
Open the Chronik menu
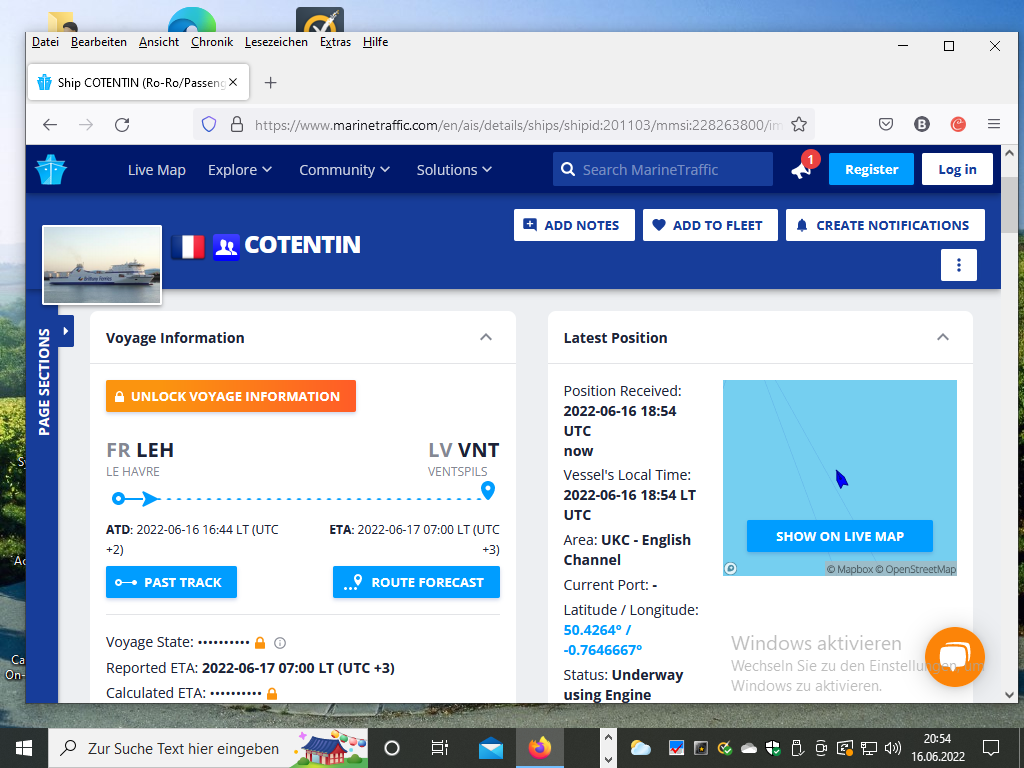click(x=212, y=42)
